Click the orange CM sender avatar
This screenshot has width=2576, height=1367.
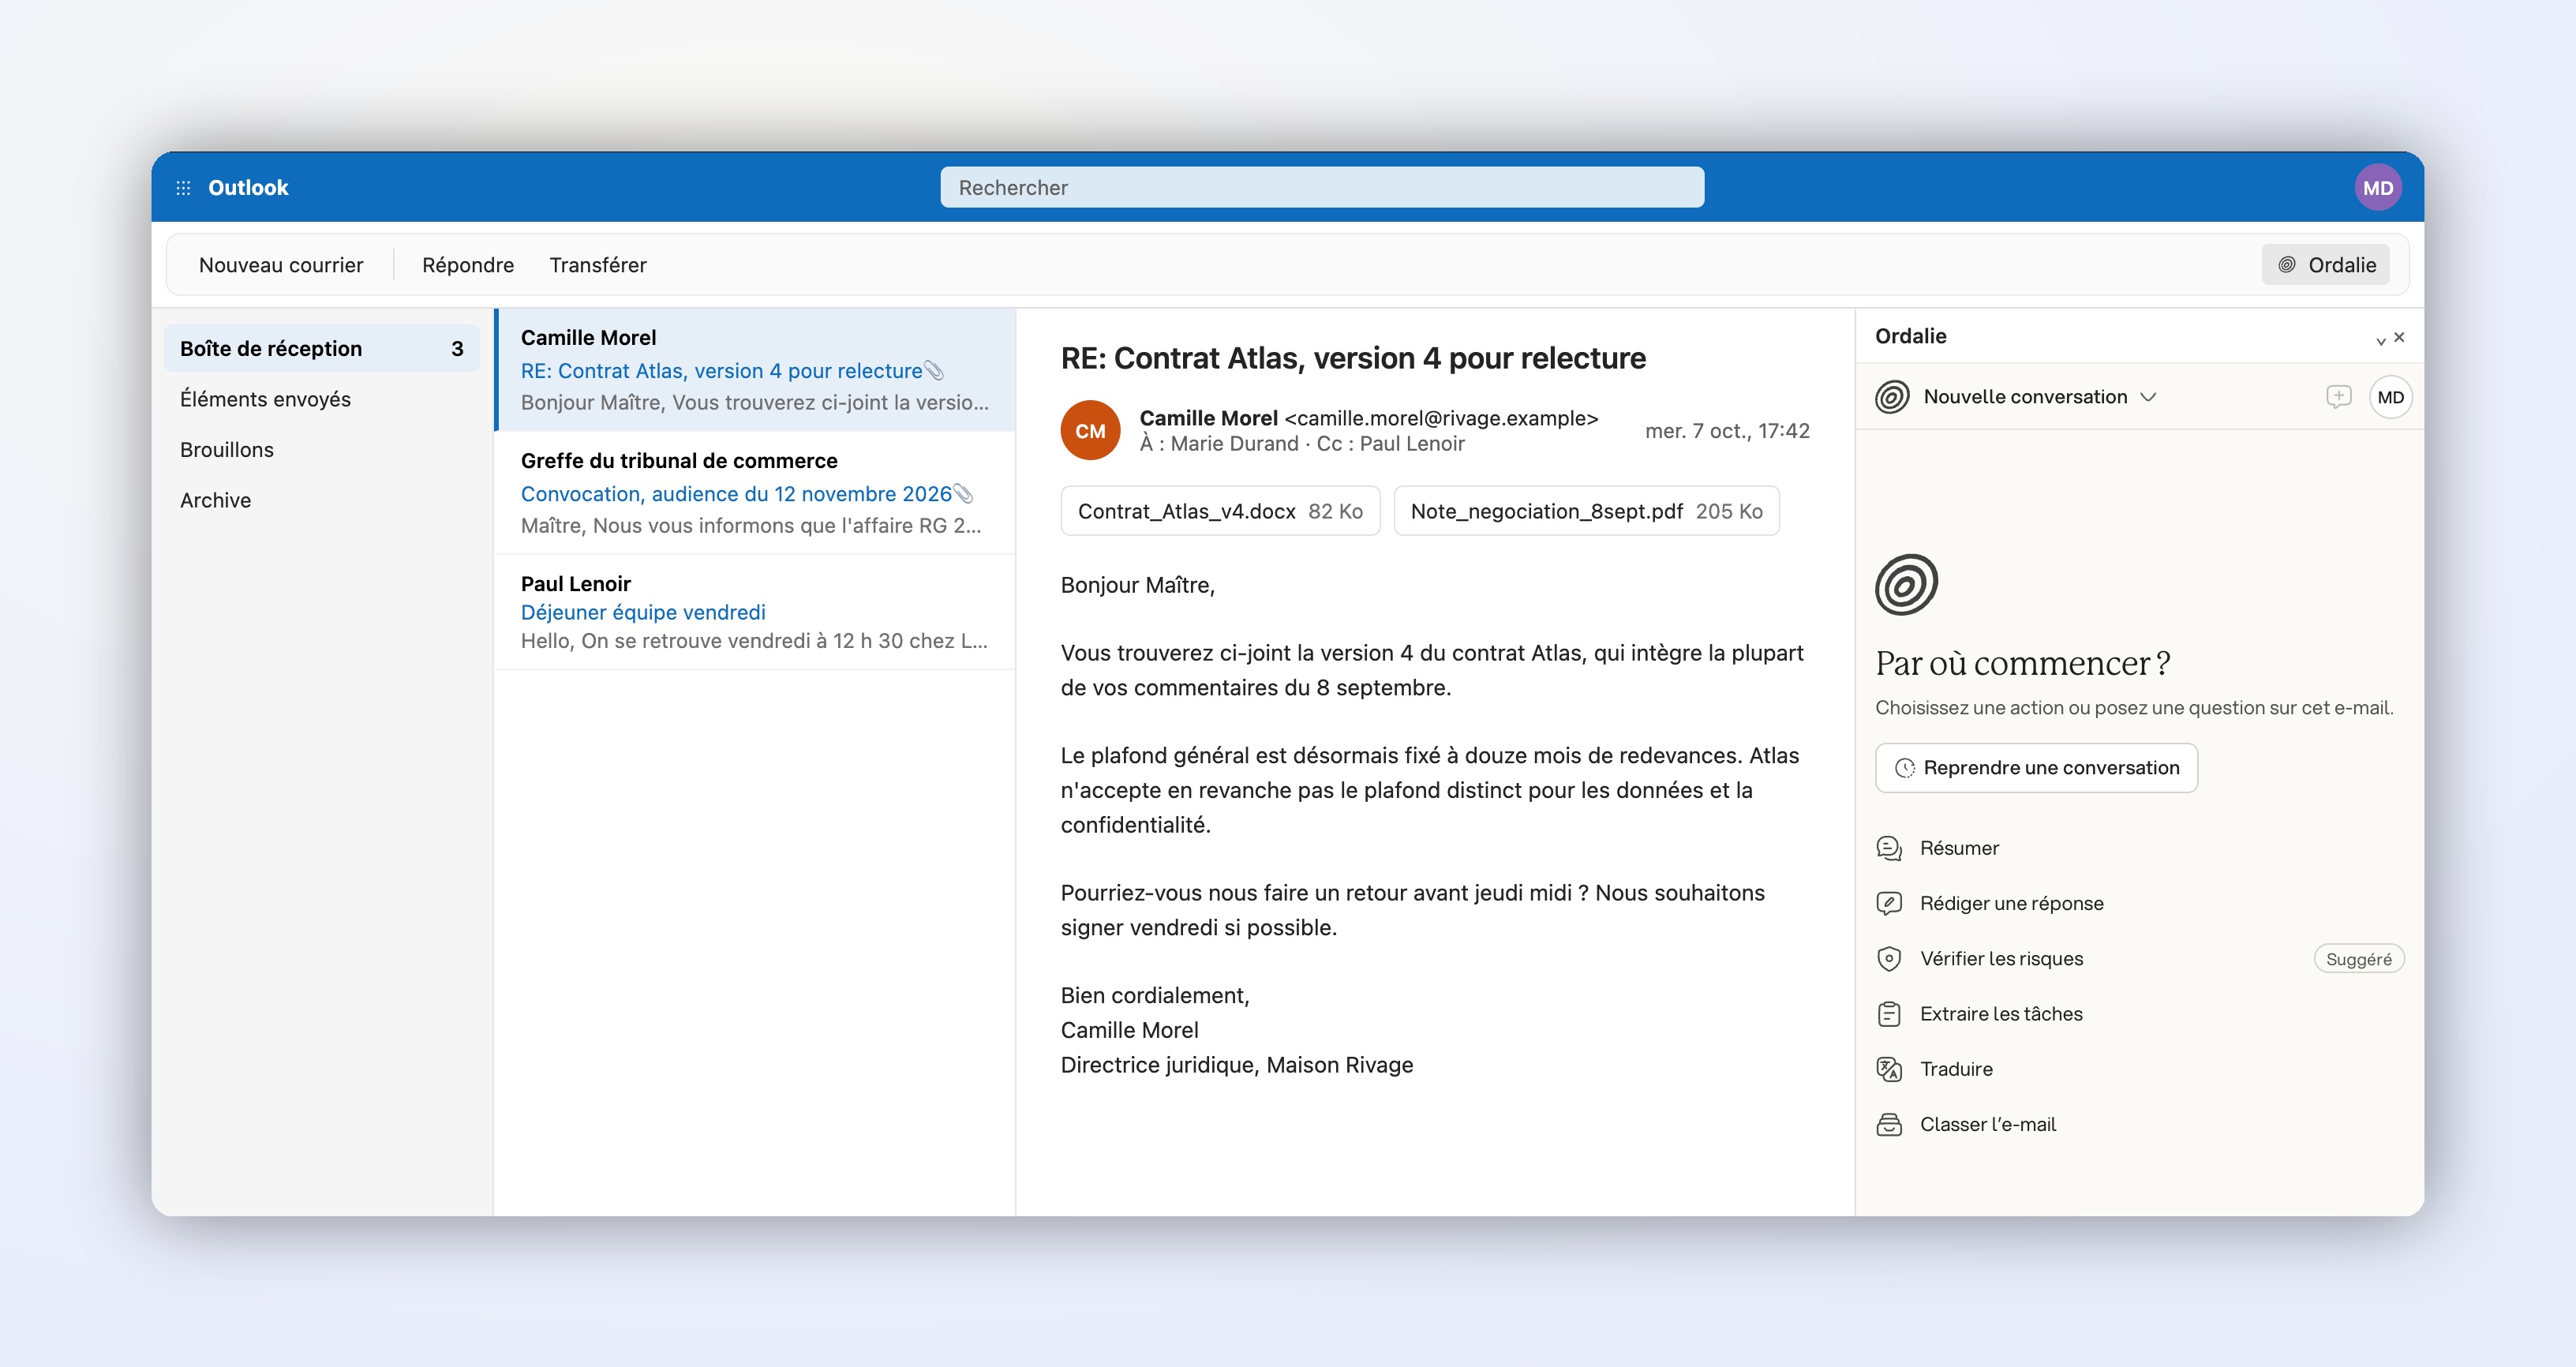pyautogui.click(x=1090, y=431)
